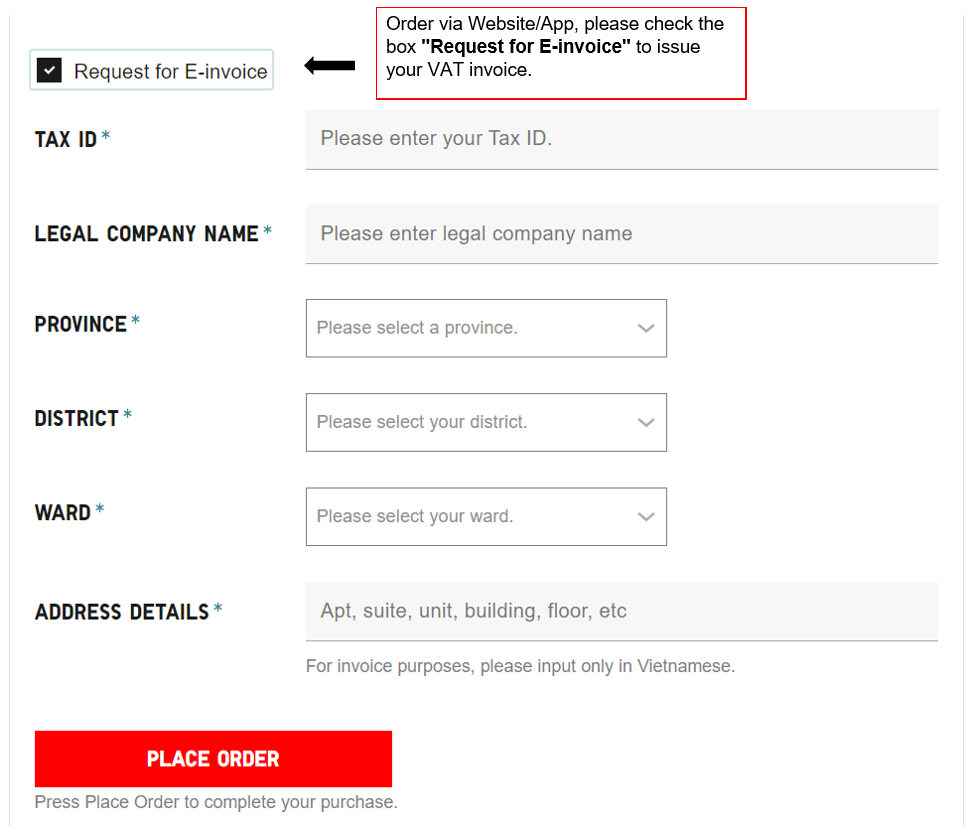This screenshot has width=975, height=836.
Task: Select the Address Details text box
Action: [x=621, y=611]
